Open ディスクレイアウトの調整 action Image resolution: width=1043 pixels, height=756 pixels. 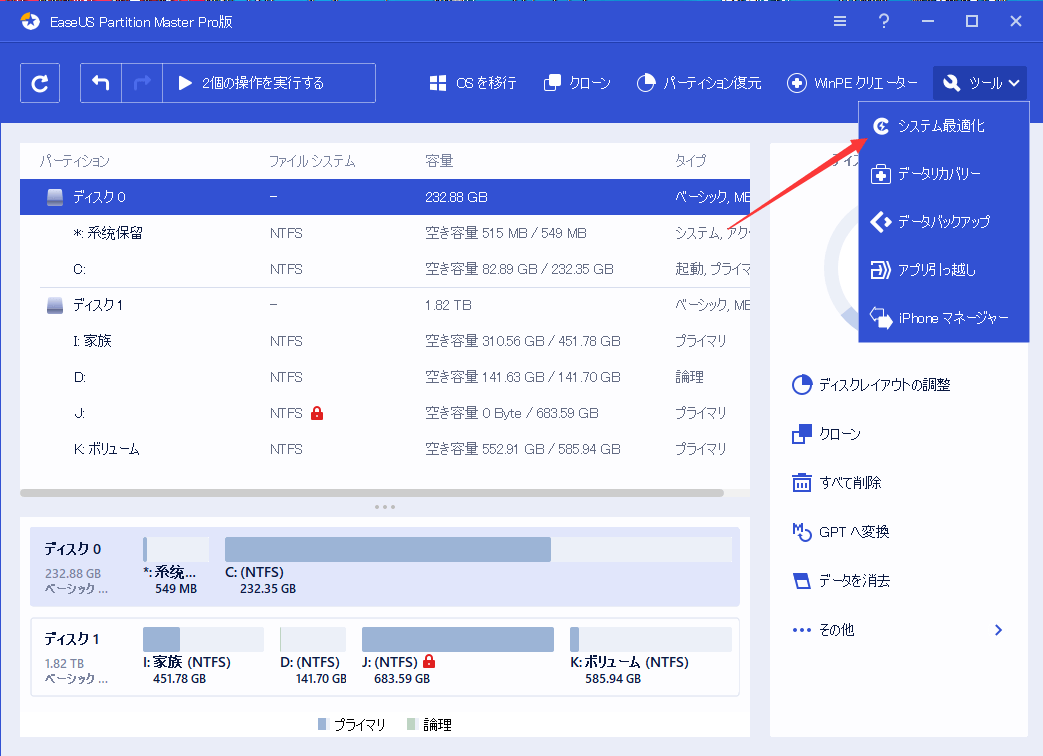tap(871, 385)
